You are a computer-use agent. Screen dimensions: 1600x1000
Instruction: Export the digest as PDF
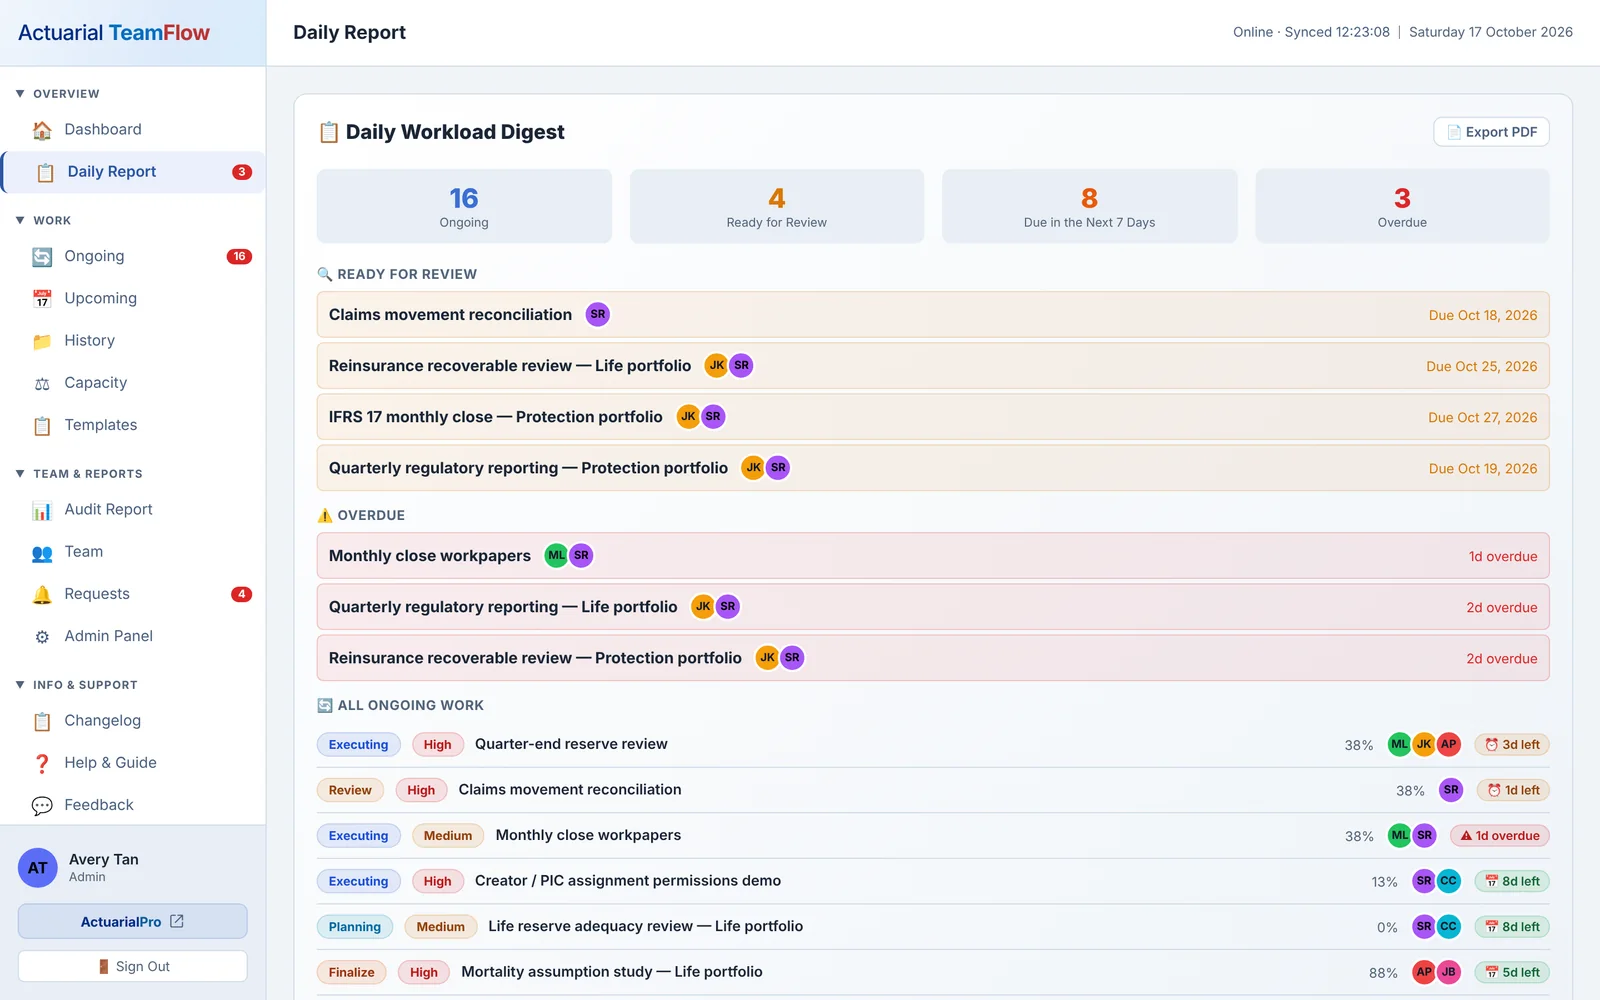1491,132
